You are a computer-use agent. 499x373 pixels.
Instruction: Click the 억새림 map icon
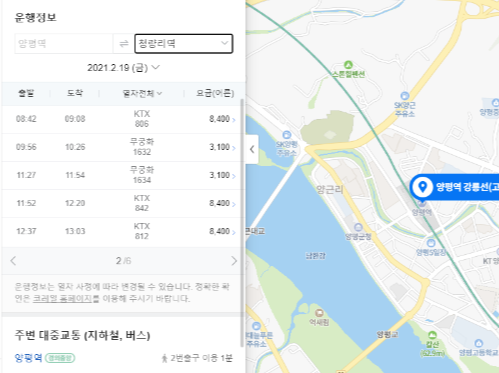319,313
